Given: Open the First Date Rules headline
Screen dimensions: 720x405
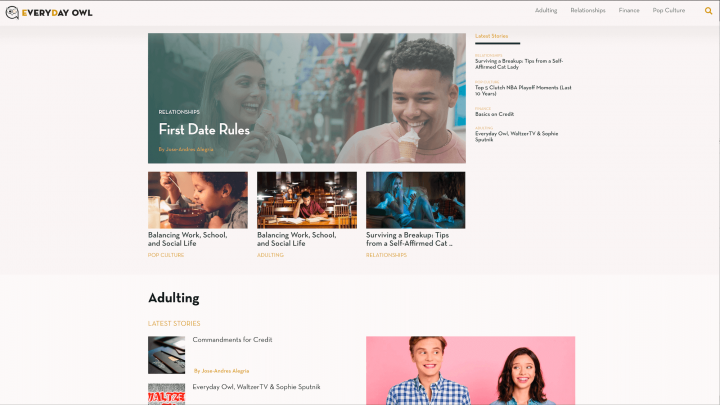Looking at the screenshot, I should click(x=204, y=129).
